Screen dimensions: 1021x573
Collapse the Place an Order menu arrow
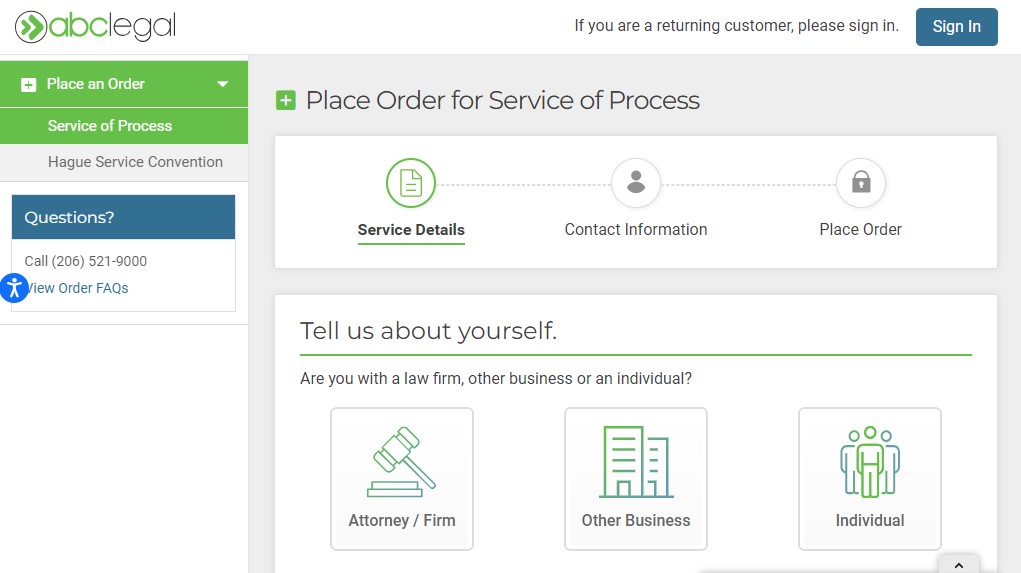pos(223,85)
